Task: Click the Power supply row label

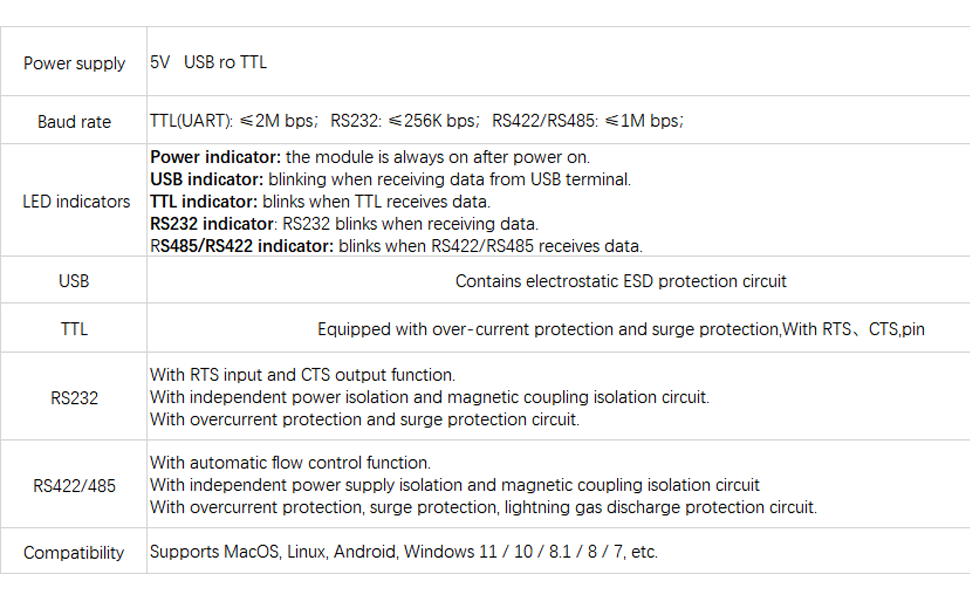Action: (x=74, y=63)
